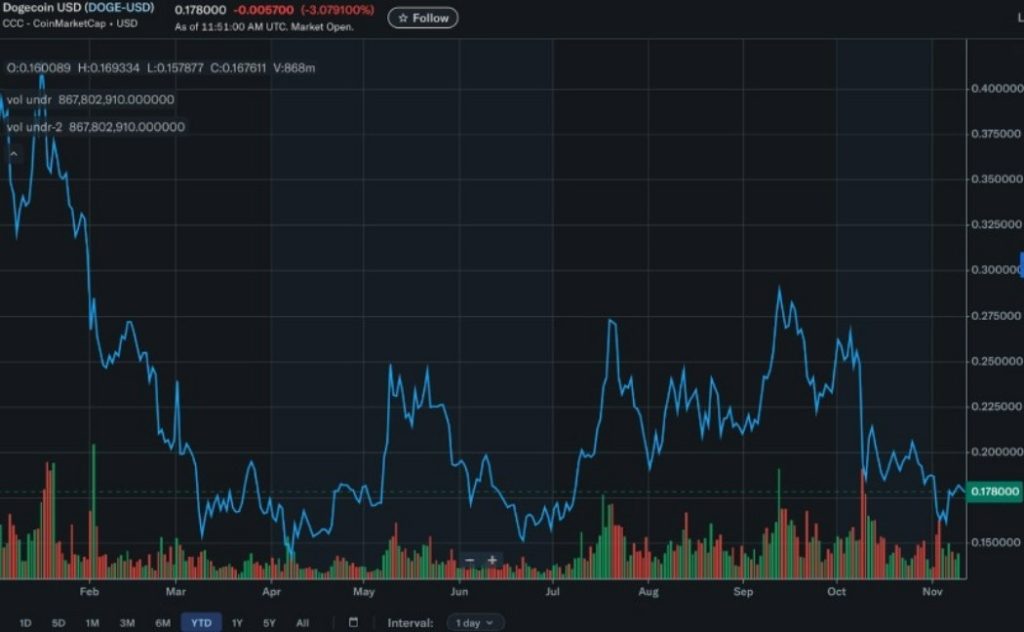Click the OHLC values readout line
The image size is (1024, 632).
pos(160,68)
